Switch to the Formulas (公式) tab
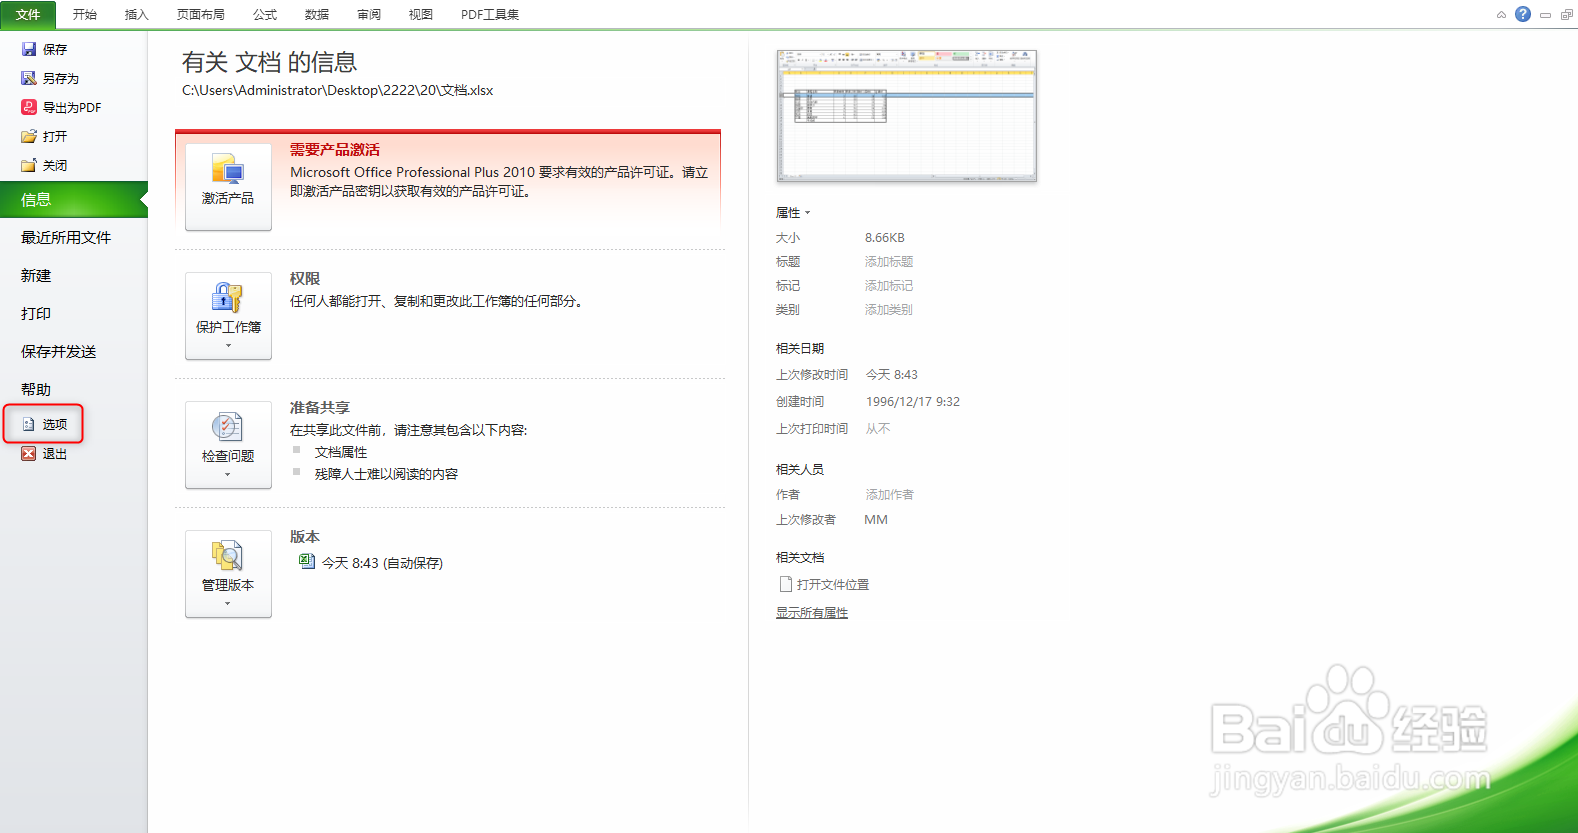 point(265,14)
